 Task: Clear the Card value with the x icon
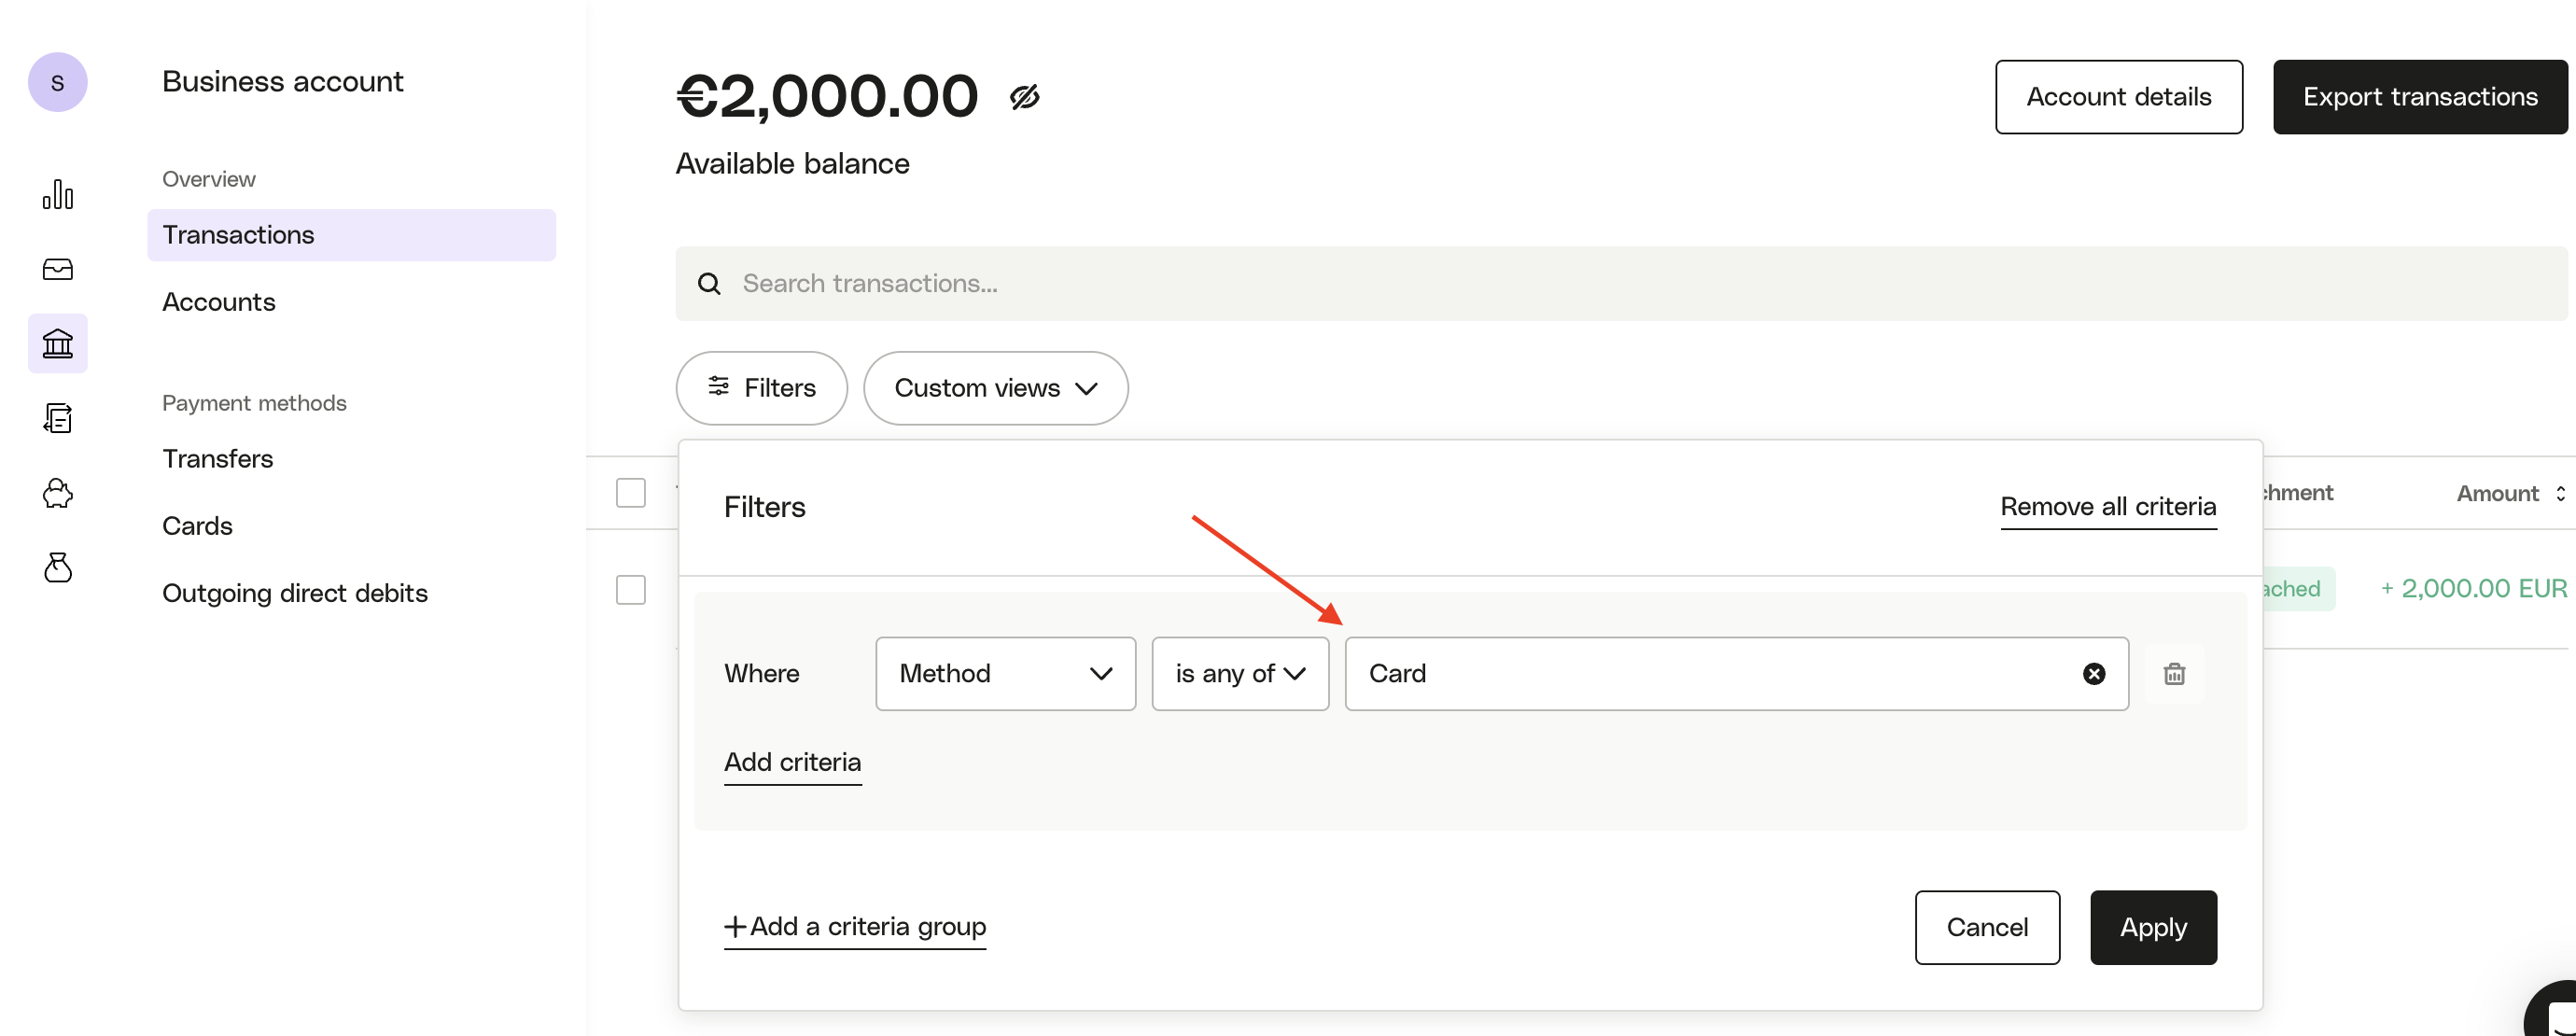(x=2094, y=673)
